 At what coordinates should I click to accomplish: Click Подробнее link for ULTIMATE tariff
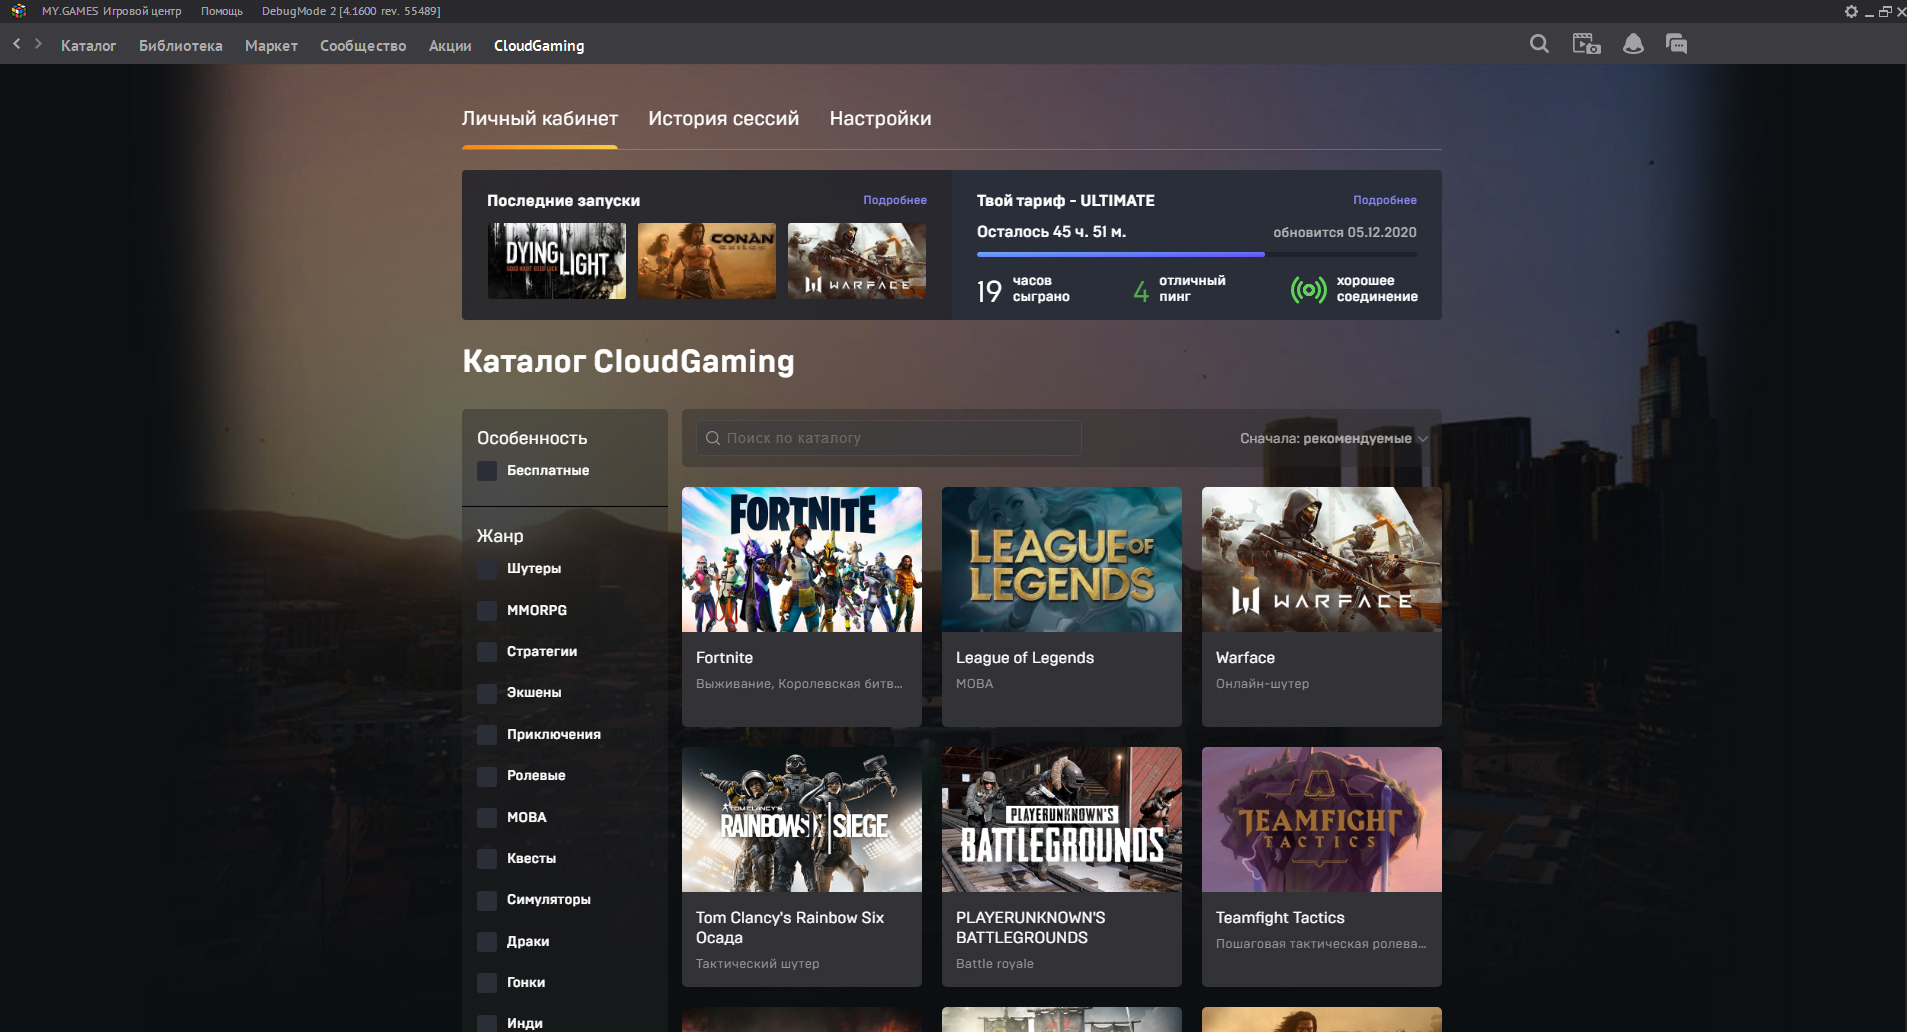[1385, 200]
